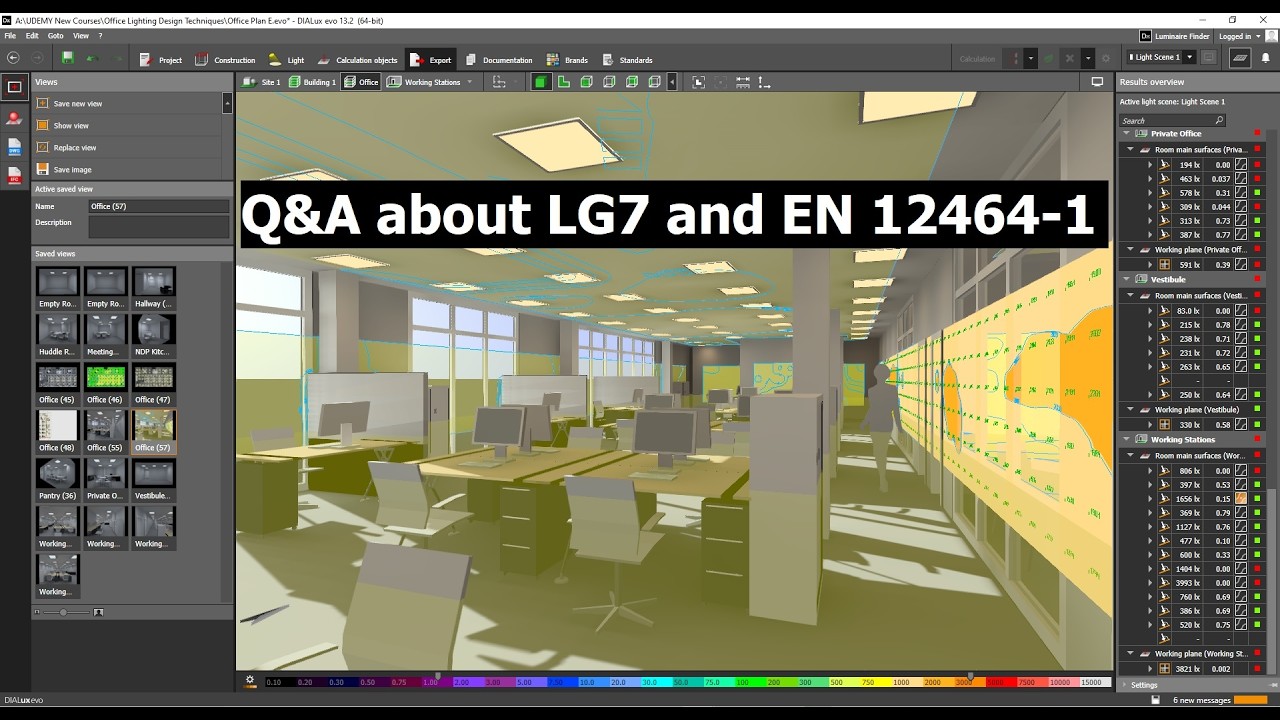1280x720 pixels.
Task: Select the Office (46) saved view thumbnail
Action: pos(105,384)
